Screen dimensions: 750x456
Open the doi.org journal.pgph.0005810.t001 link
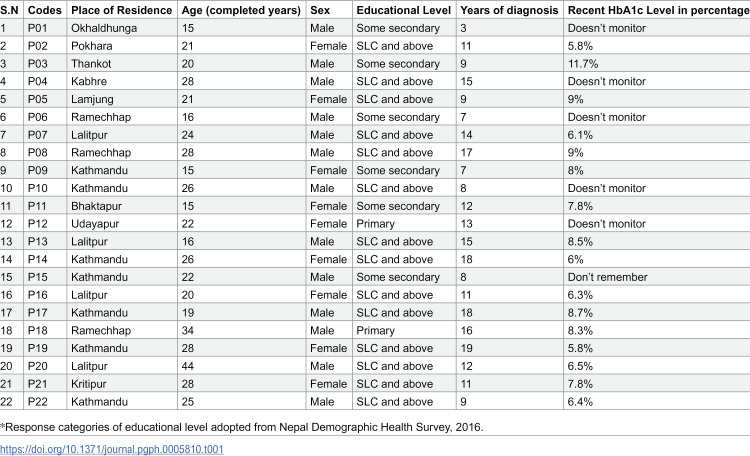click(x=111, y=449)
